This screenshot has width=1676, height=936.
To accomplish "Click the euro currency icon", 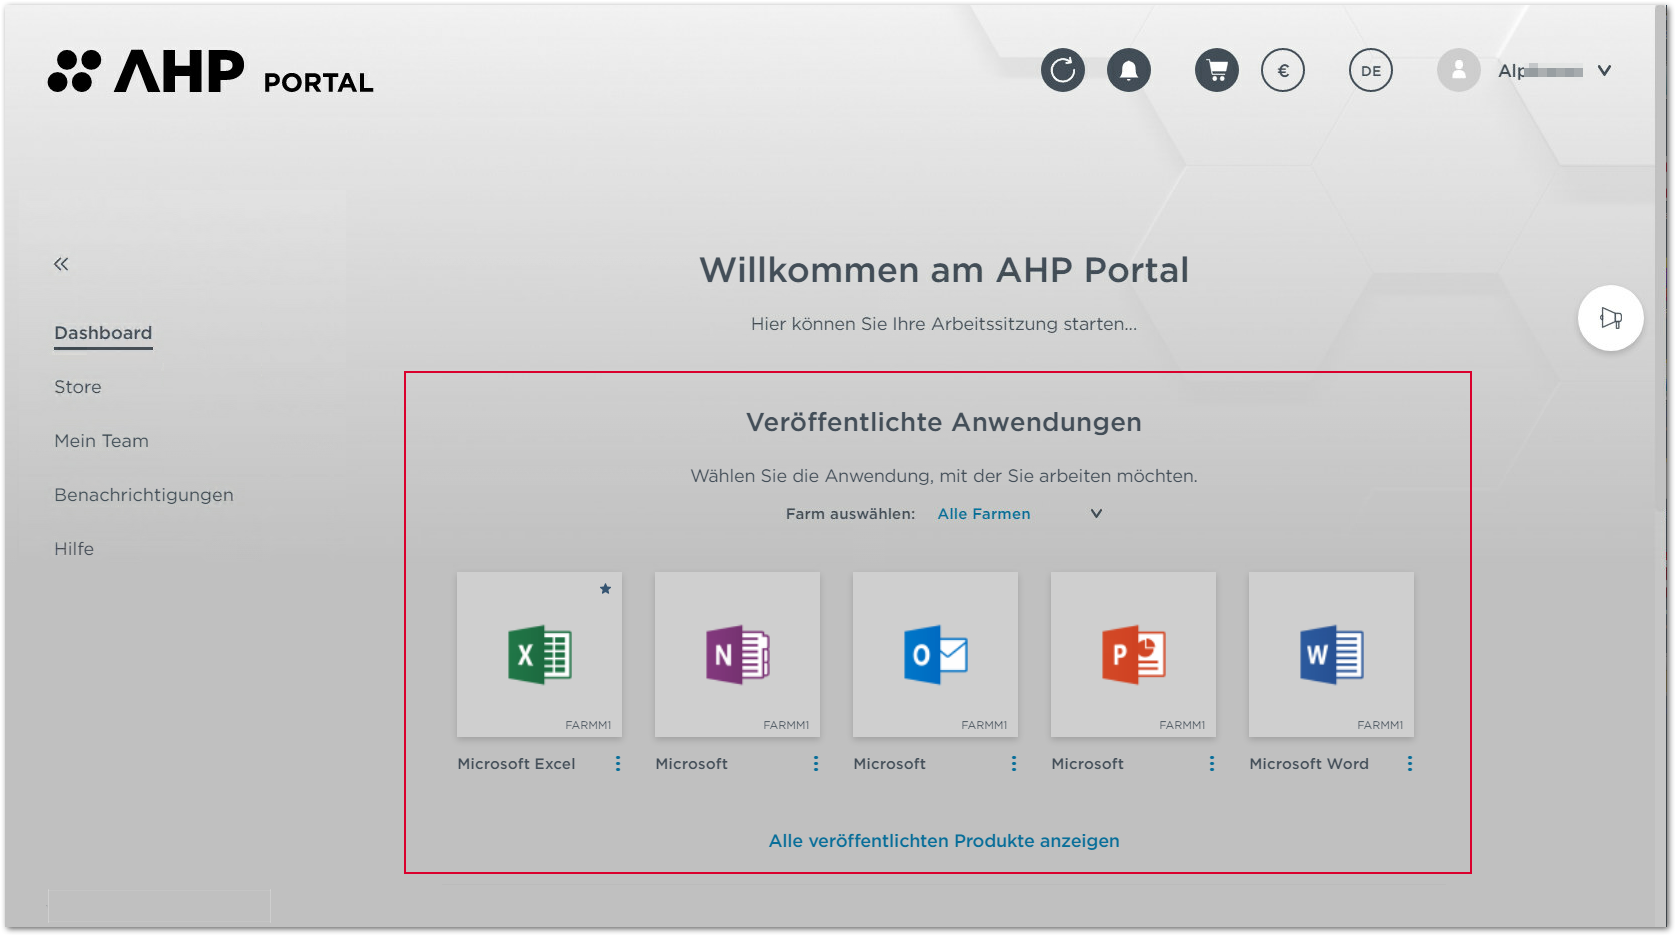I will coord(1283,70).
